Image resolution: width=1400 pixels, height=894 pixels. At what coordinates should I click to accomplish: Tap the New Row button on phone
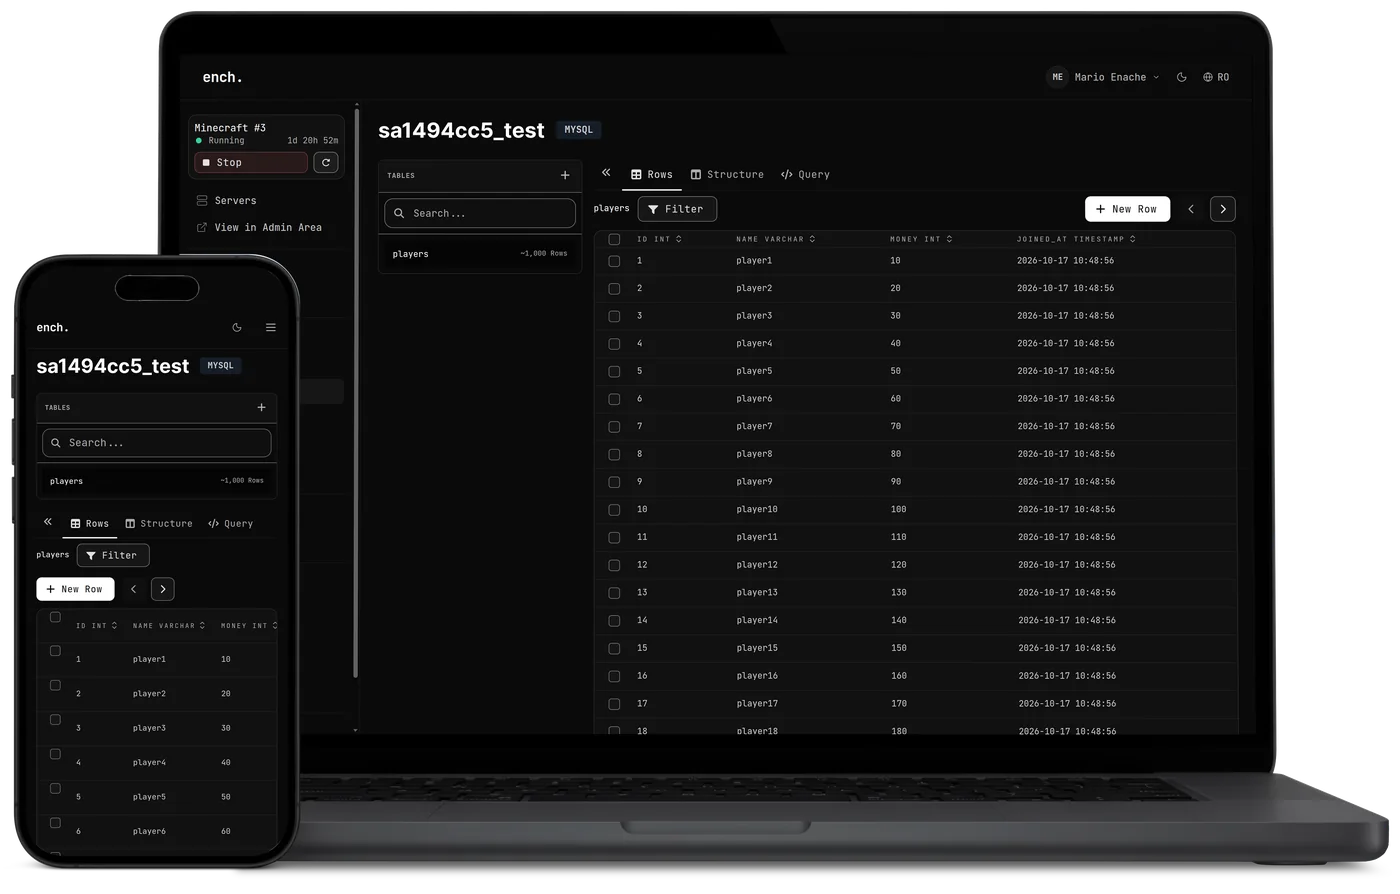pos(75,589)
